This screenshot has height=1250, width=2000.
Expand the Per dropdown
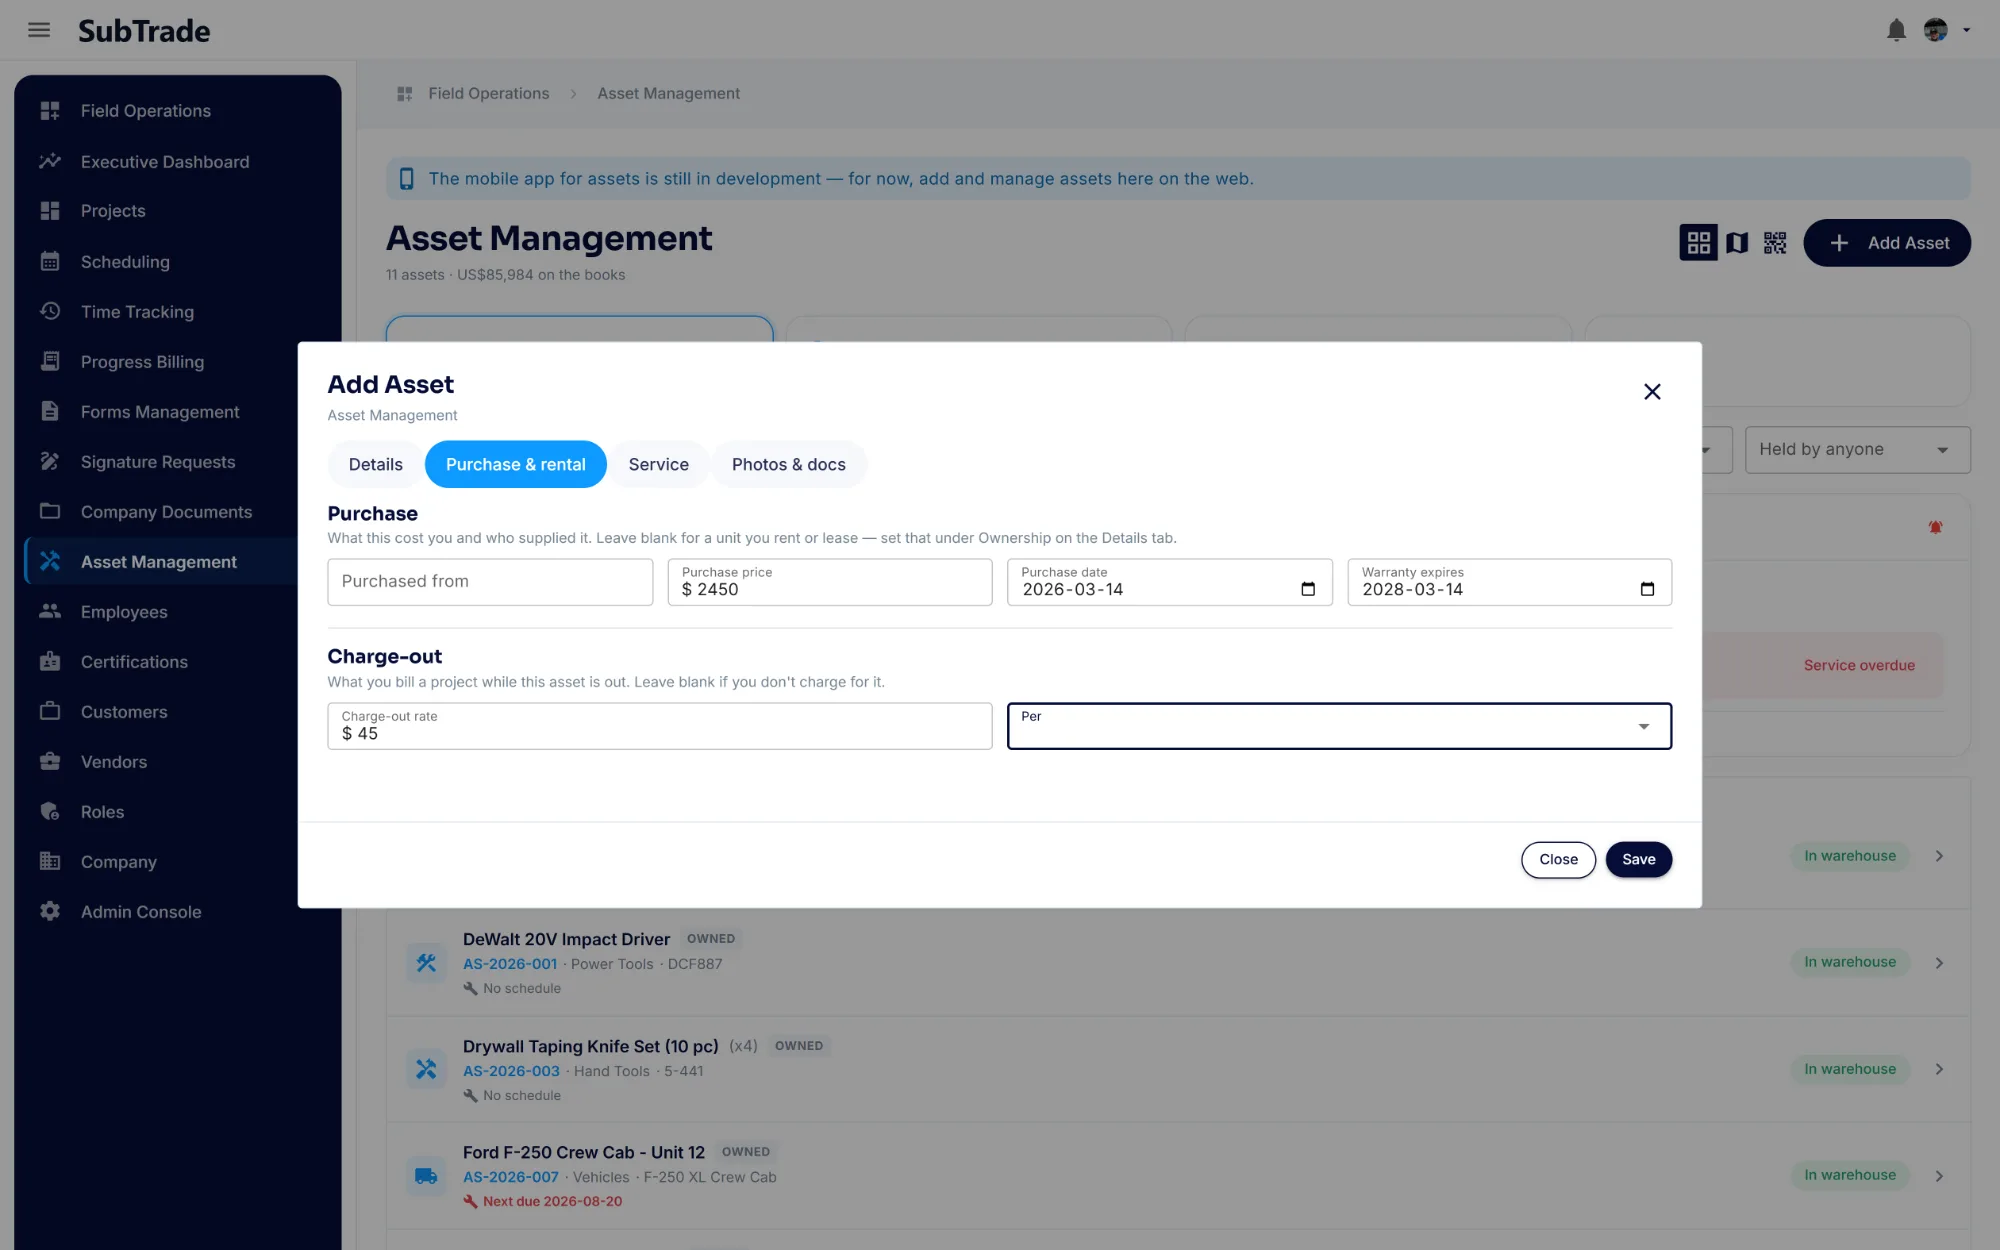(1339, 726)
